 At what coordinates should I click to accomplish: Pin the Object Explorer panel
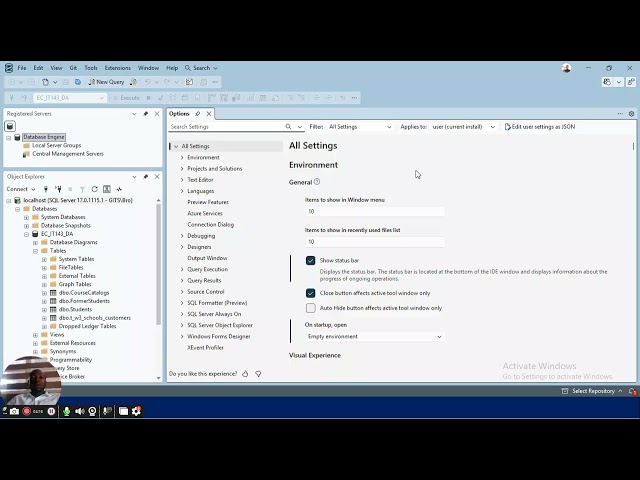click(146, 177)
